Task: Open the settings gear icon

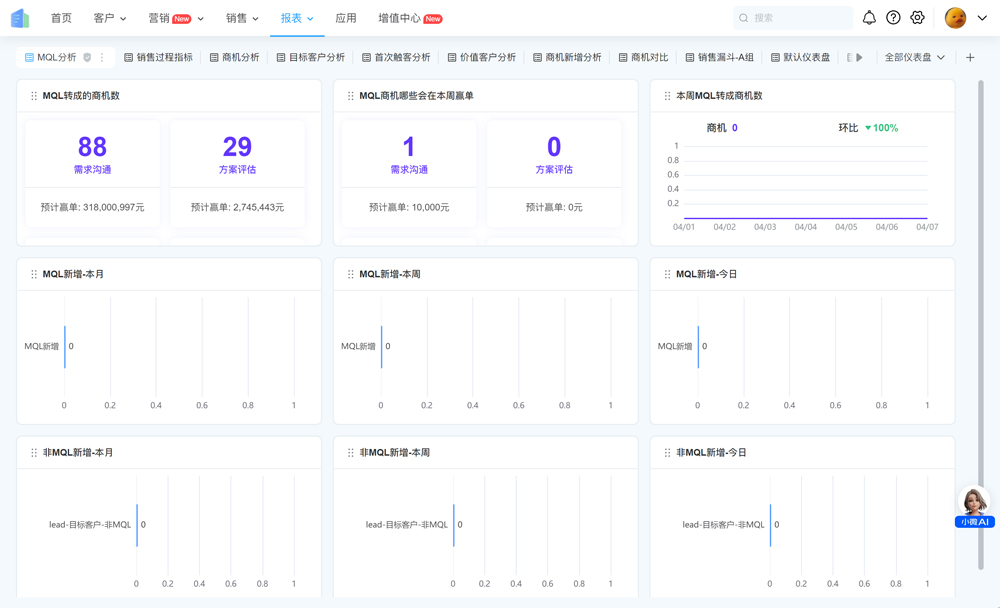Action: click(918, 17)
